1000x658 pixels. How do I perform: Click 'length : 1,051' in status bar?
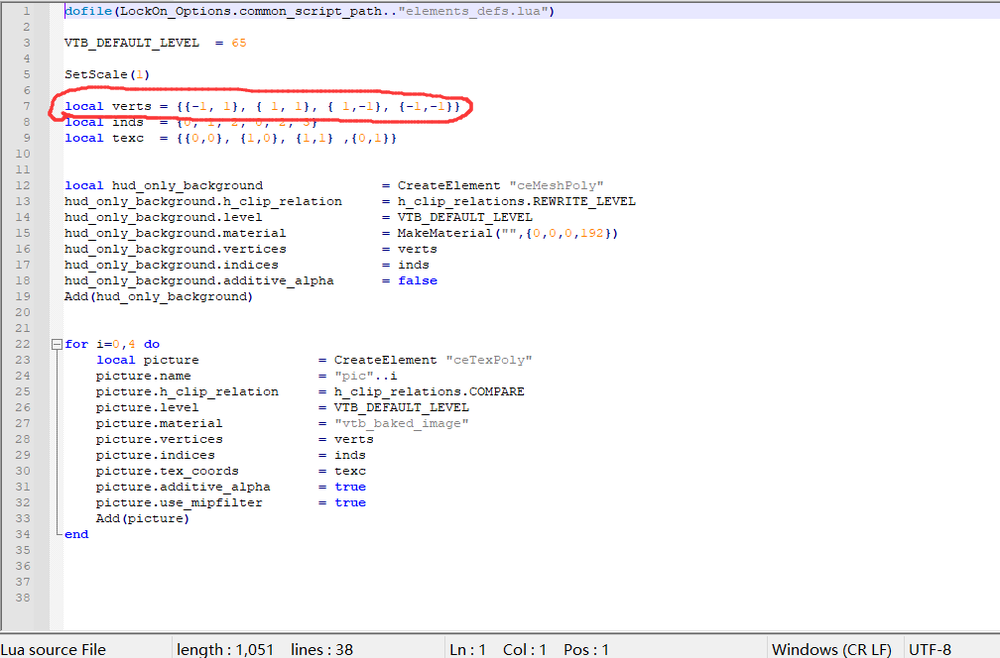tap(225, 649)
